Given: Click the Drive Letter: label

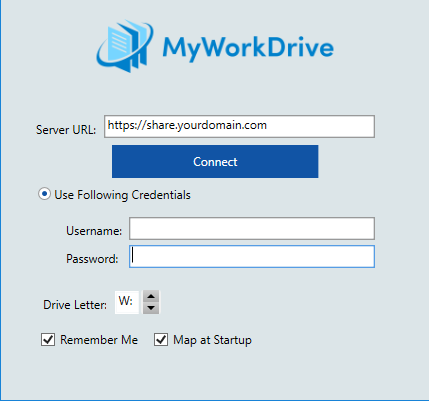Looking at the screenshot, I should 75,305.
